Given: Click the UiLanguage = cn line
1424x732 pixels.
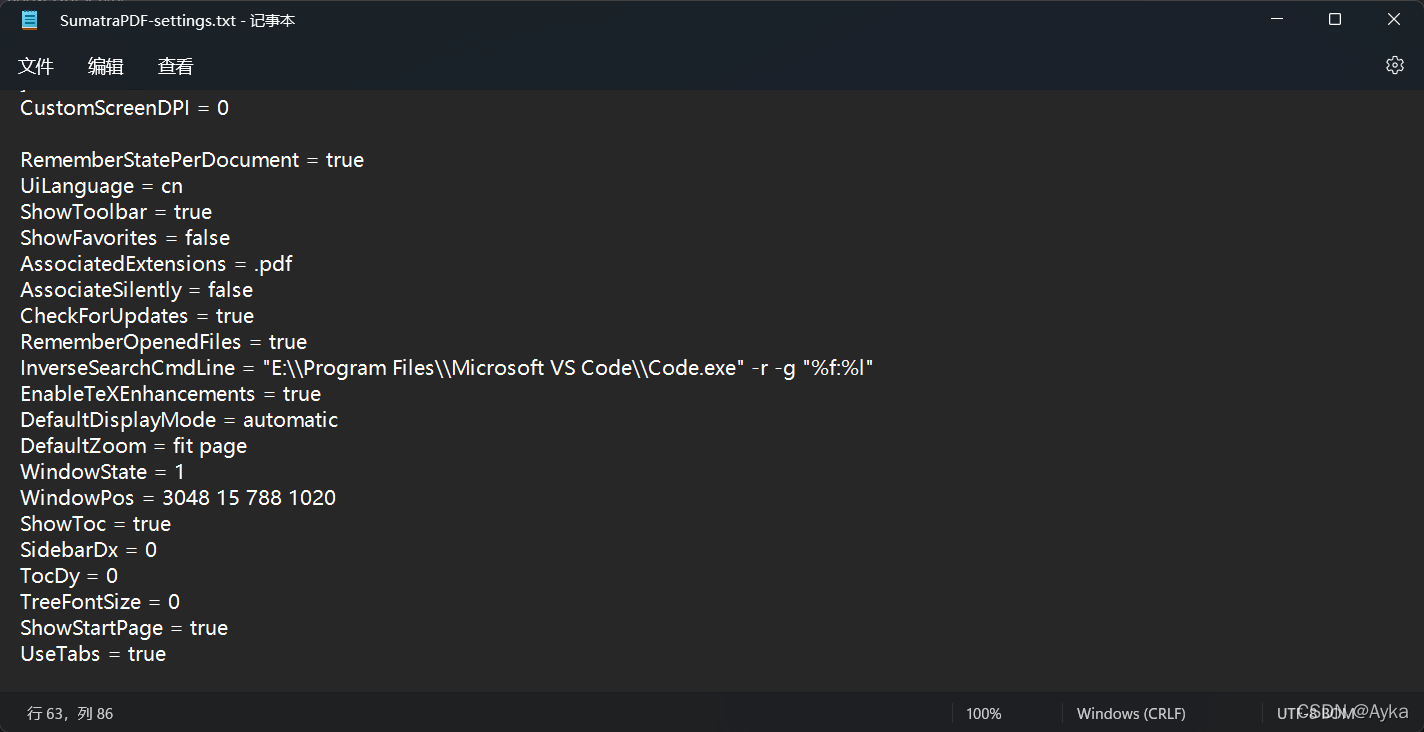Looking at the screenshot, I should coord(102,186).
